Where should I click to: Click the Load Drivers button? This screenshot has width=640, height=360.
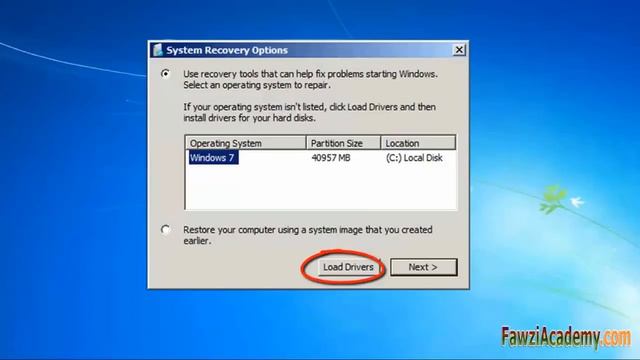[348, 267]
